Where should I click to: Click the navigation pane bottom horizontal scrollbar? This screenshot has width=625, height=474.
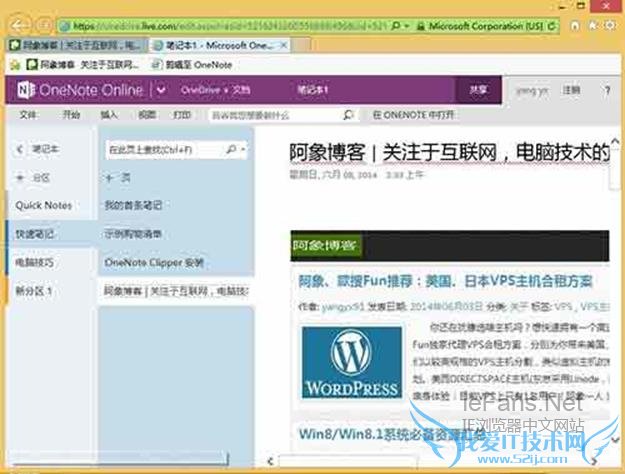pos(120,458)
